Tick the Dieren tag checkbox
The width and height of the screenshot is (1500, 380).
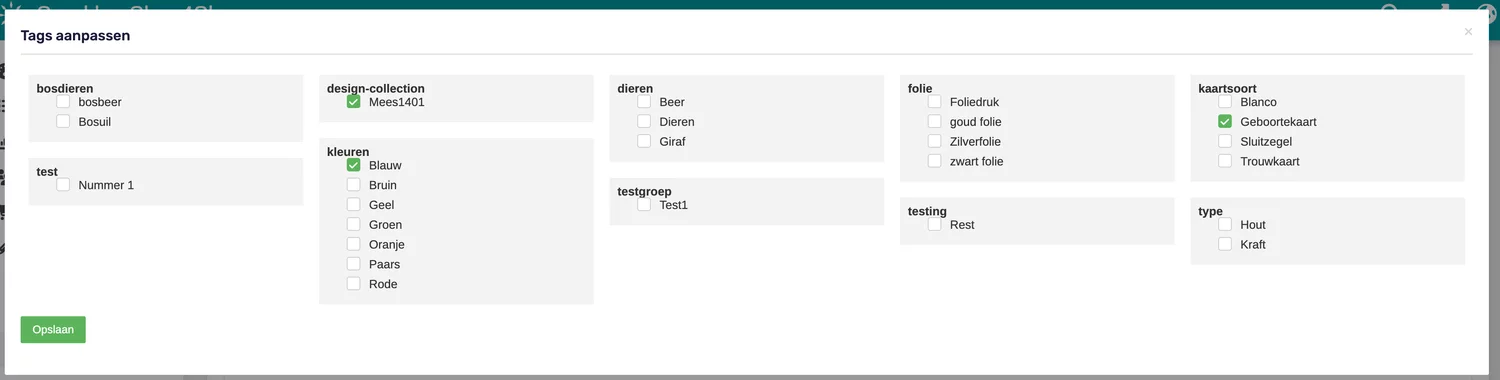644,122
